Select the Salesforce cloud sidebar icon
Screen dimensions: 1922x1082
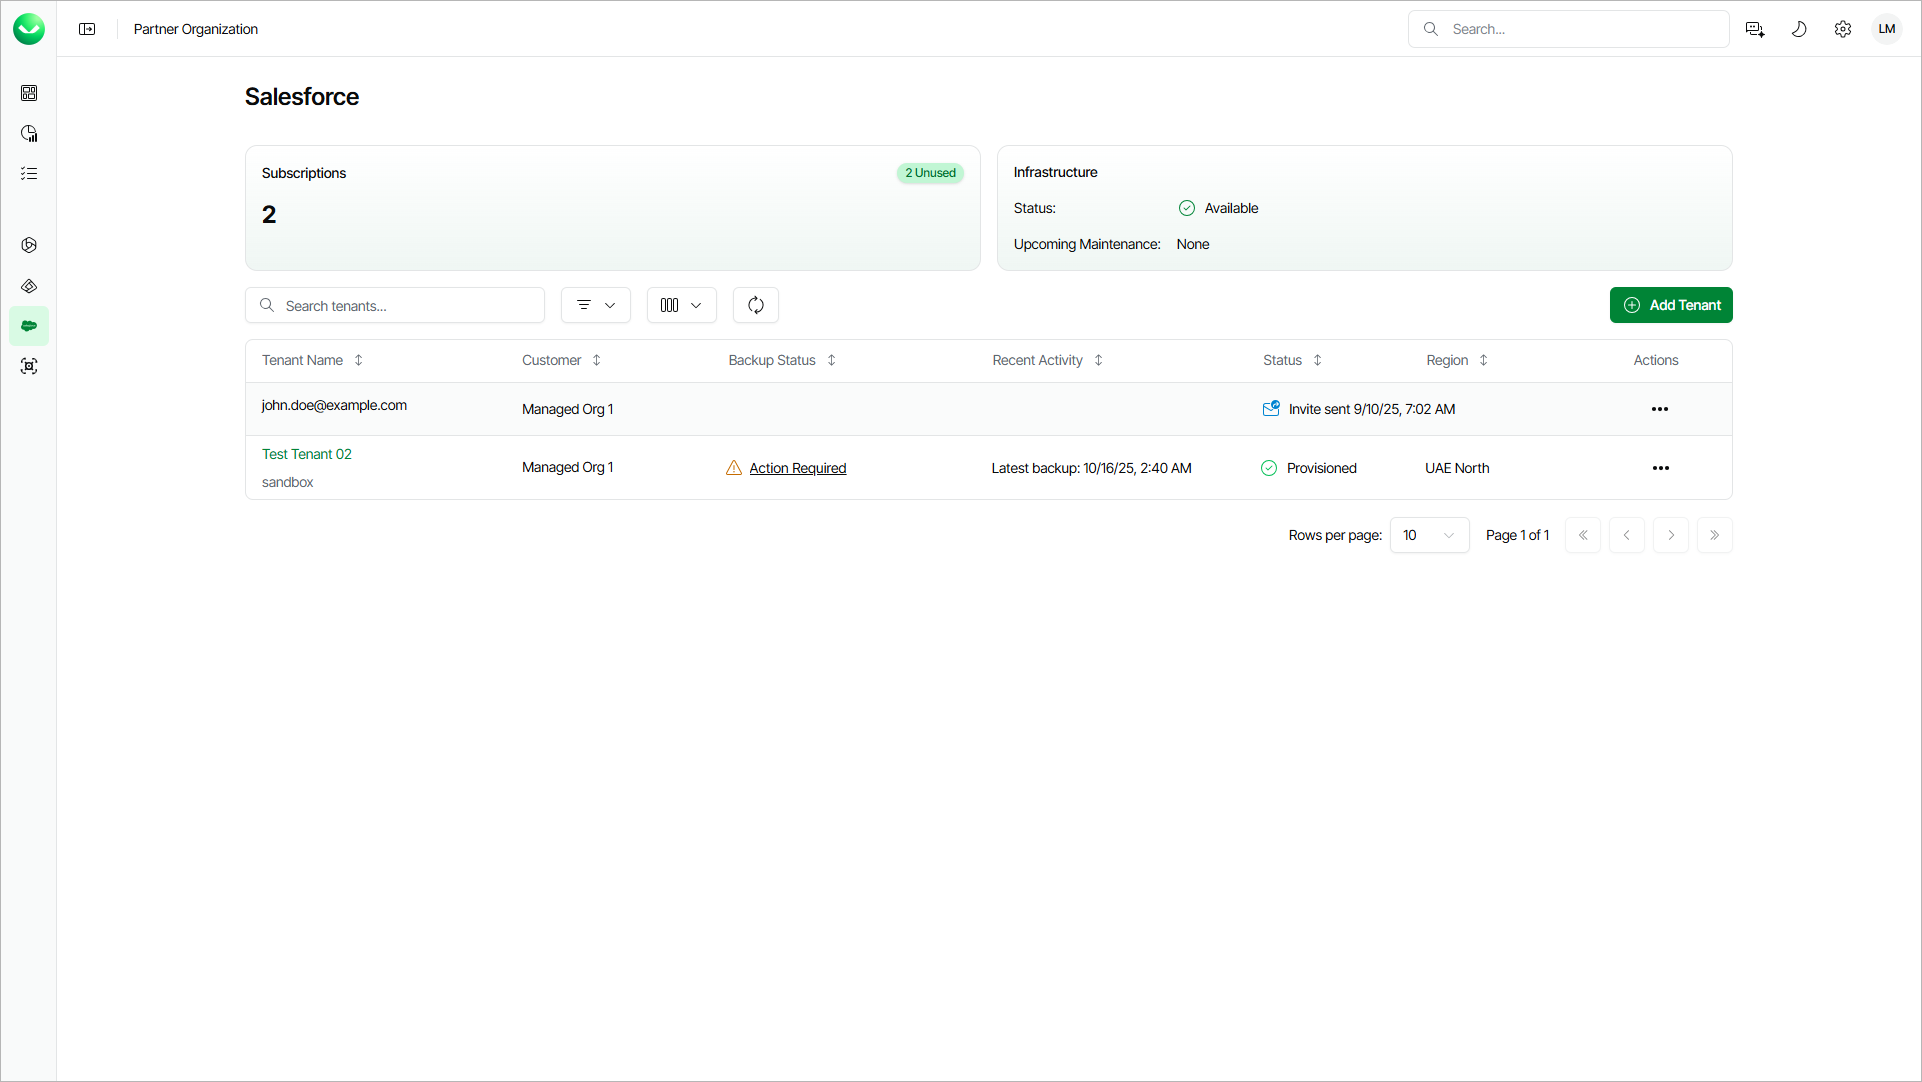coord(29,326)
